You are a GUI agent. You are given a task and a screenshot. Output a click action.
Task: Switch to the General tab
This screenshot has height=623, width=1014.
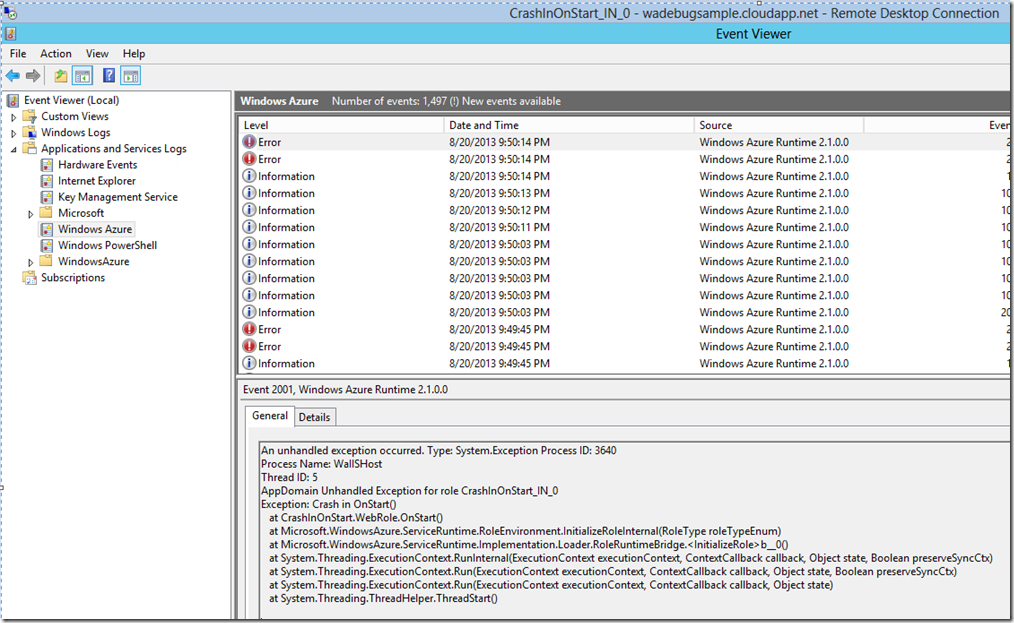(270, 416)
